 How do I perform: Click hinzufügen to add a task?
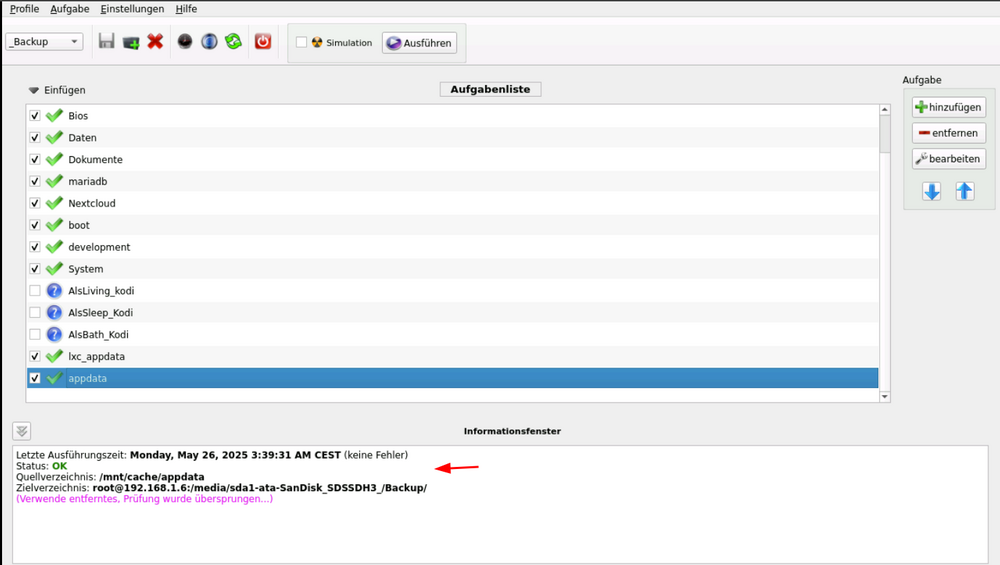[x=949, y=107]
